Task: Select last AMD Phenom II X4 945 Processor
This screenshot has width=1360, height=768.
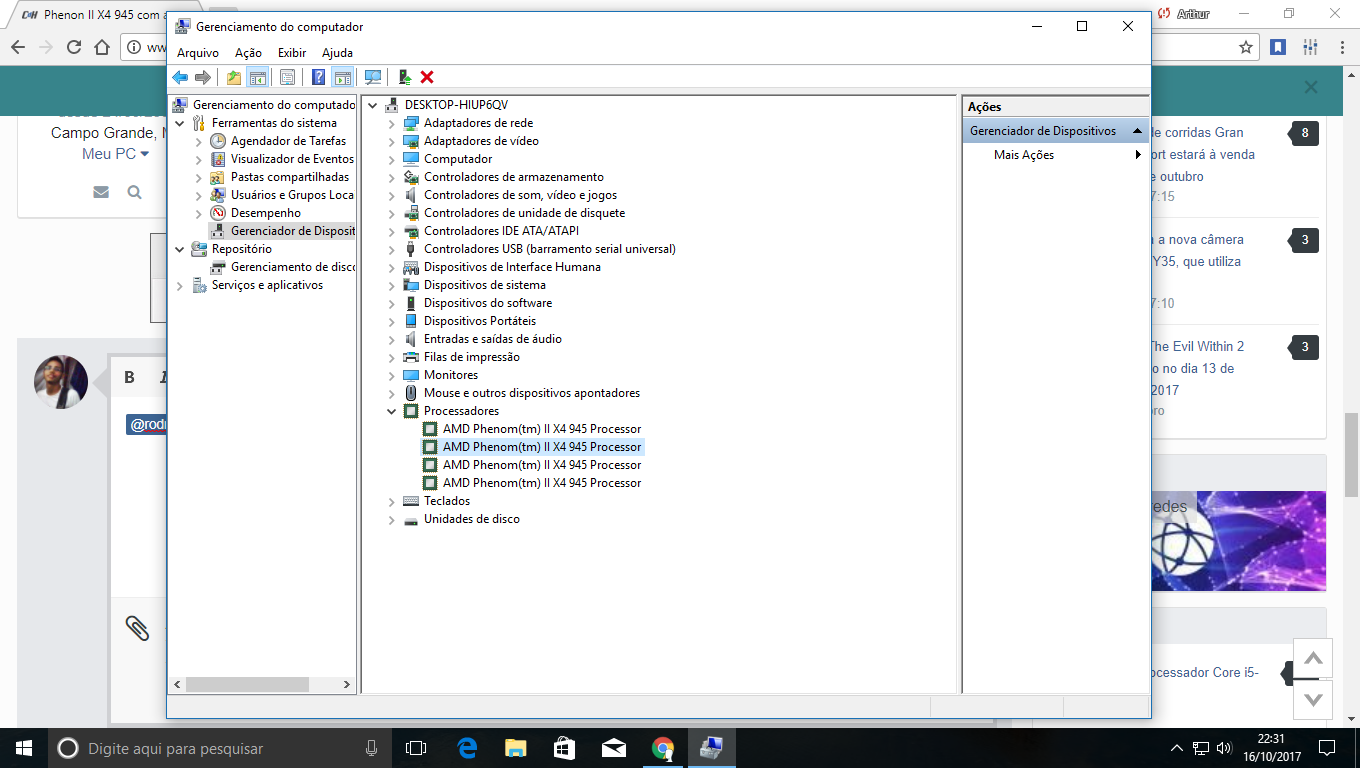Action: pyautogui.click(x=542, y=483)
